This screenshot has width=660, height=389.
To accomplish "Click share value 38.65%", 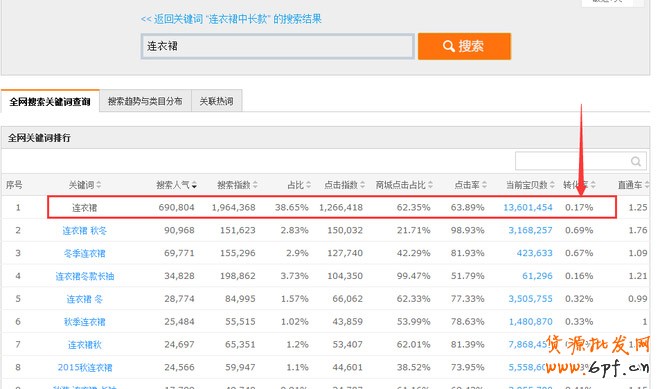I will click(x=292, y=208).
